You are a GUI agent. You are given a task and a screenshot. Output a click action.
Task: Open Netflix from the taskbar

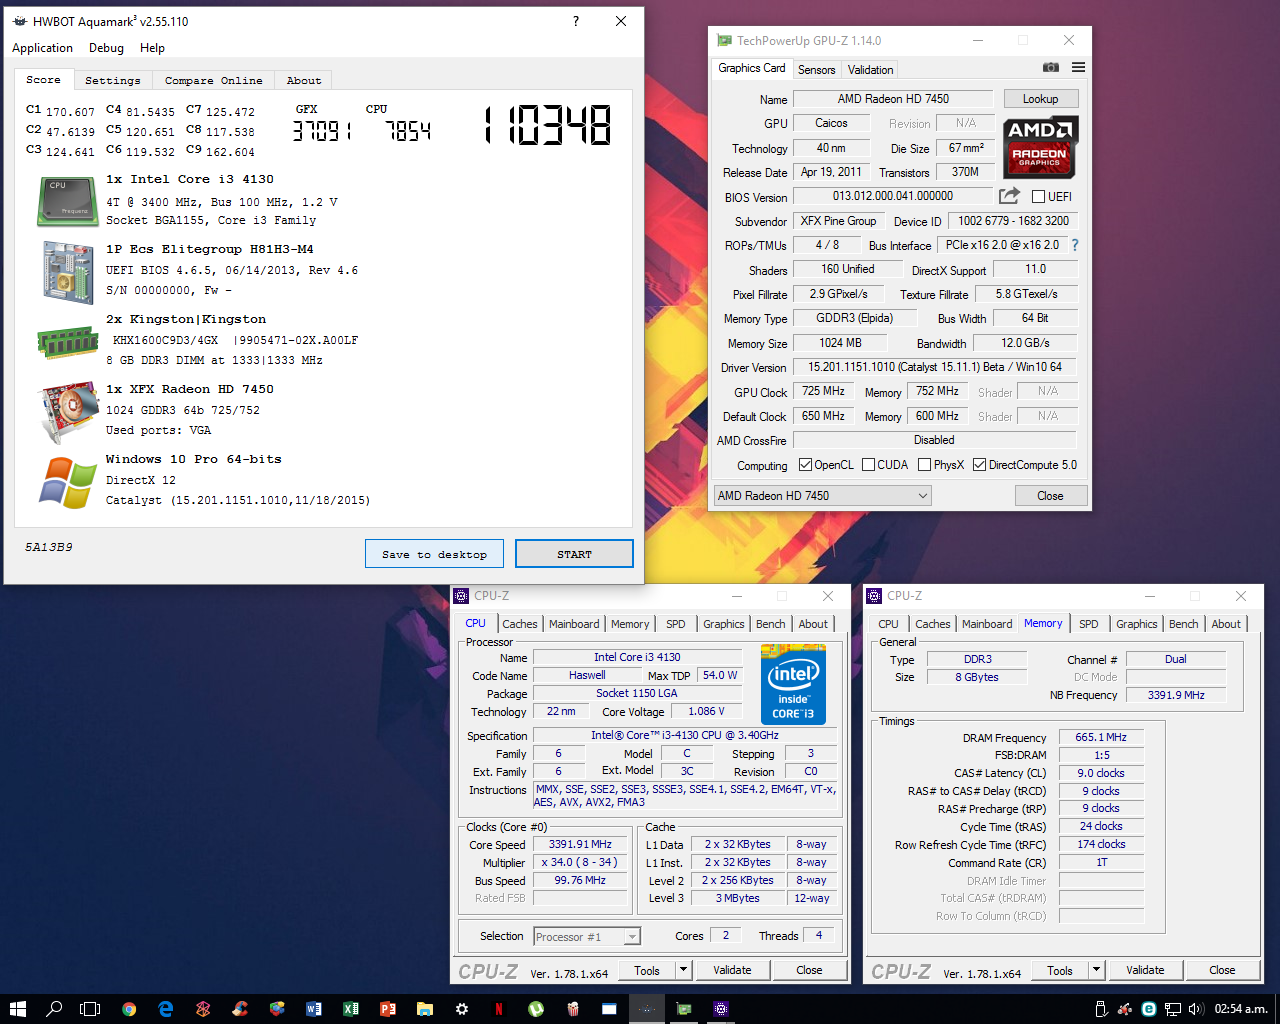(x=499, y=1009)
